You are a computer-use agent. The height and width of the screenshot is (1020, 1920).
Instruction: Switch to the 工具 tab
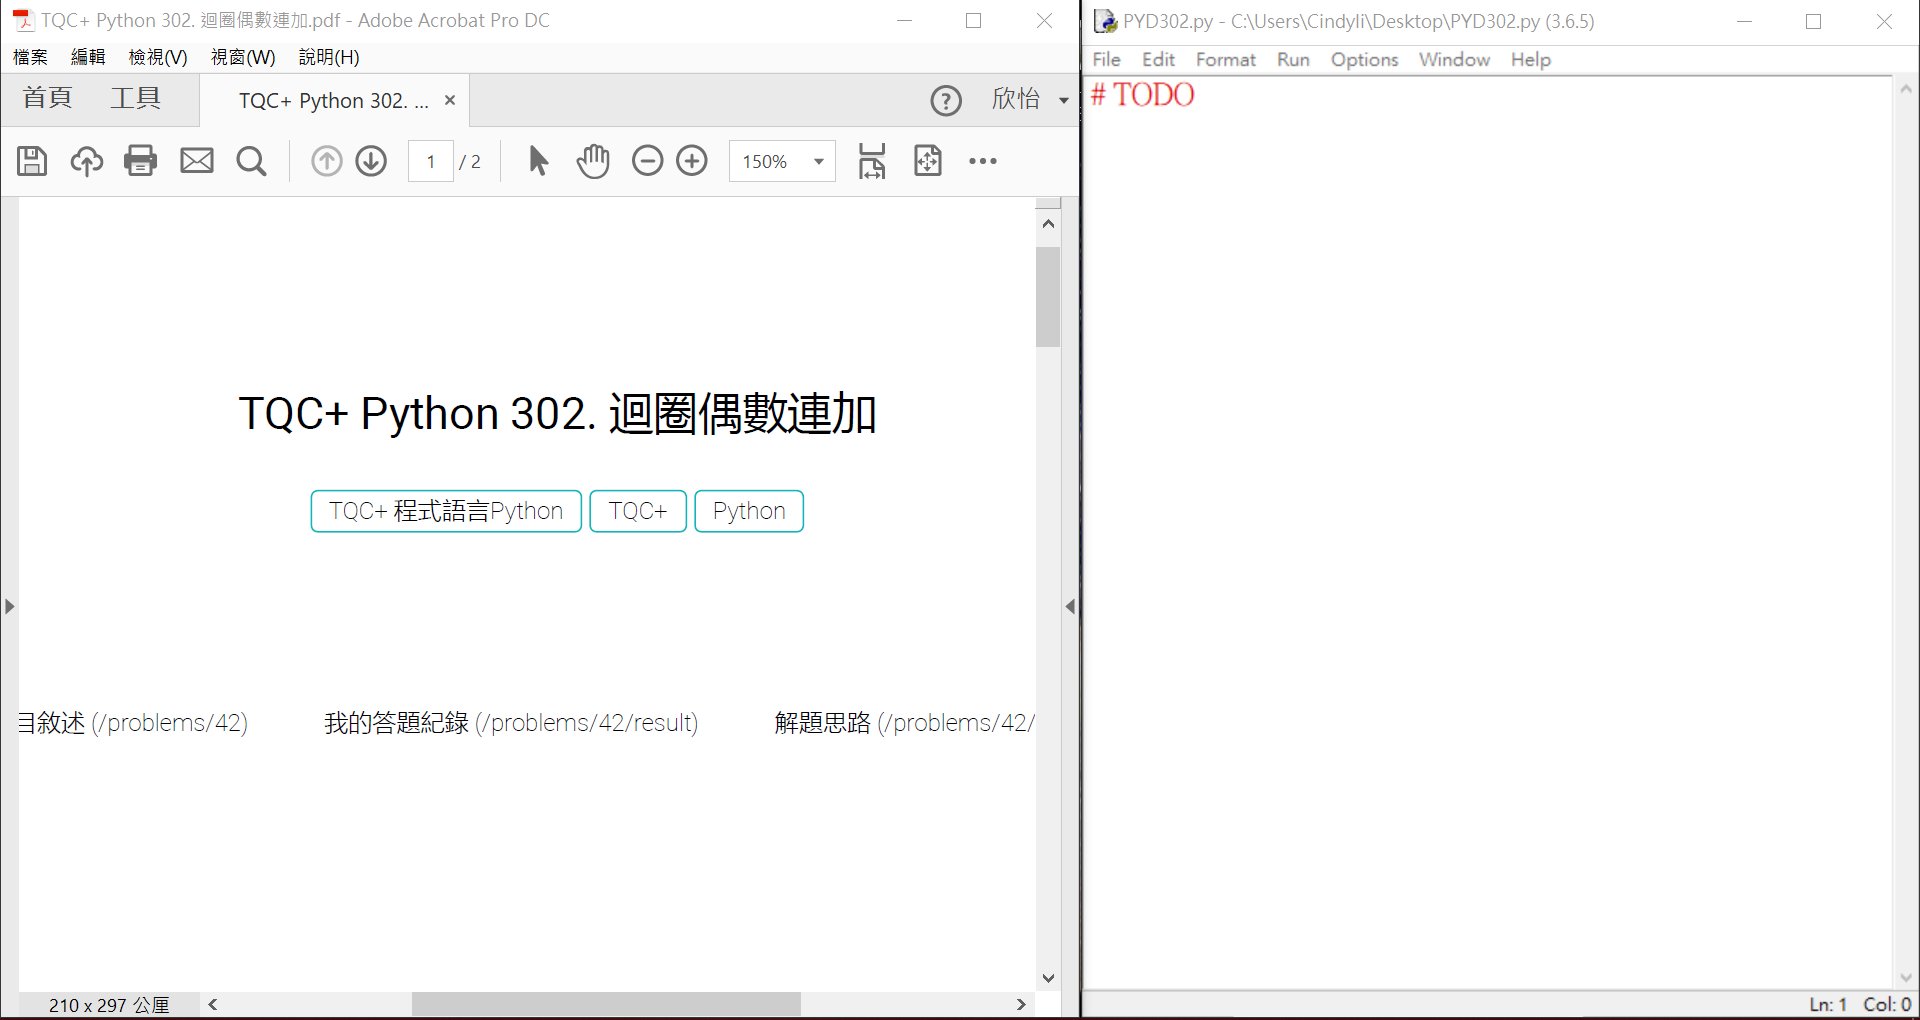pyautogui.click(x=136, y=98)
